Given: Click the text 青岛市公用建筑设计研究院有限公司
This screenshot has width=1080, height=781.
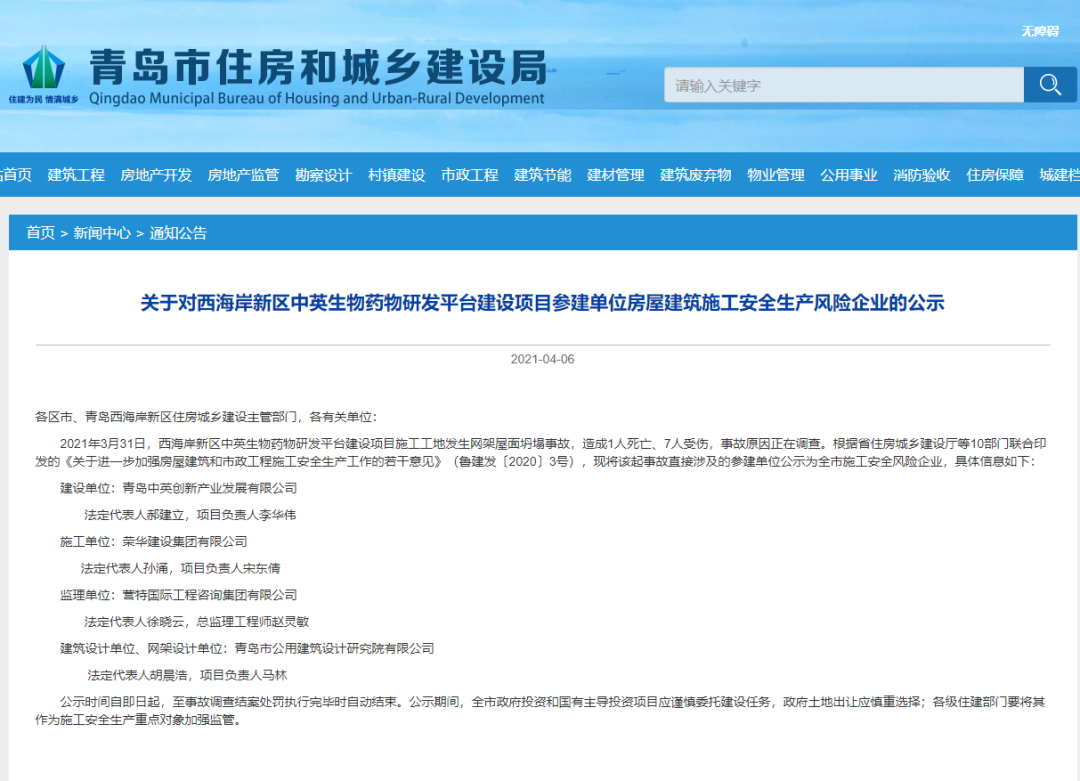Looking at the screenshot, I should pos(335,649).
